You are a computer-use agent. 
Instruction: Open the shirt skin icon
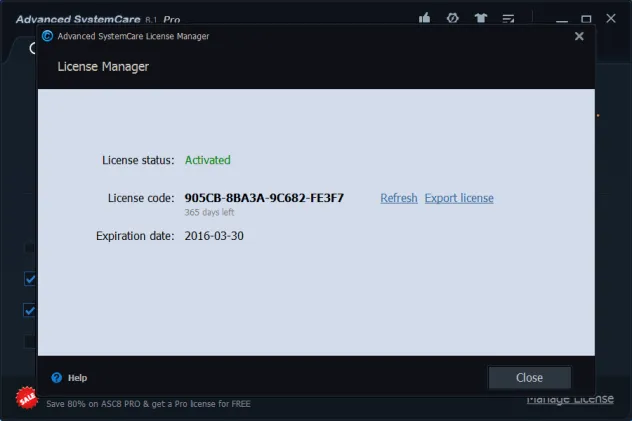coord(480,18)
